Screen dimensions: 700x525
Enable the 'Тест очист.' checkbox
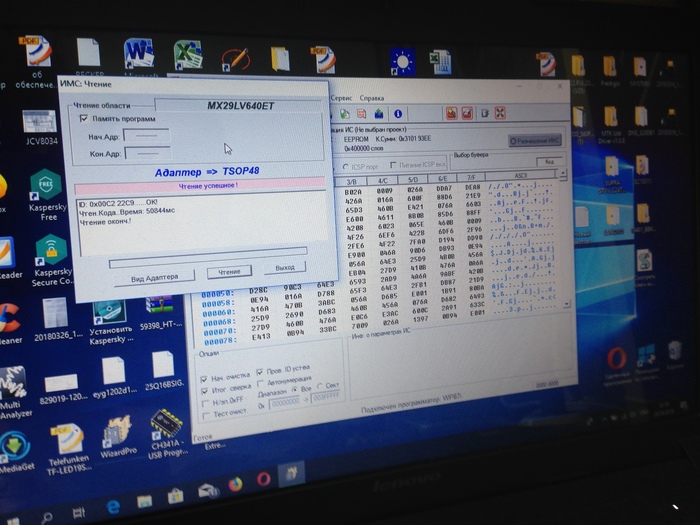(203, 411)
